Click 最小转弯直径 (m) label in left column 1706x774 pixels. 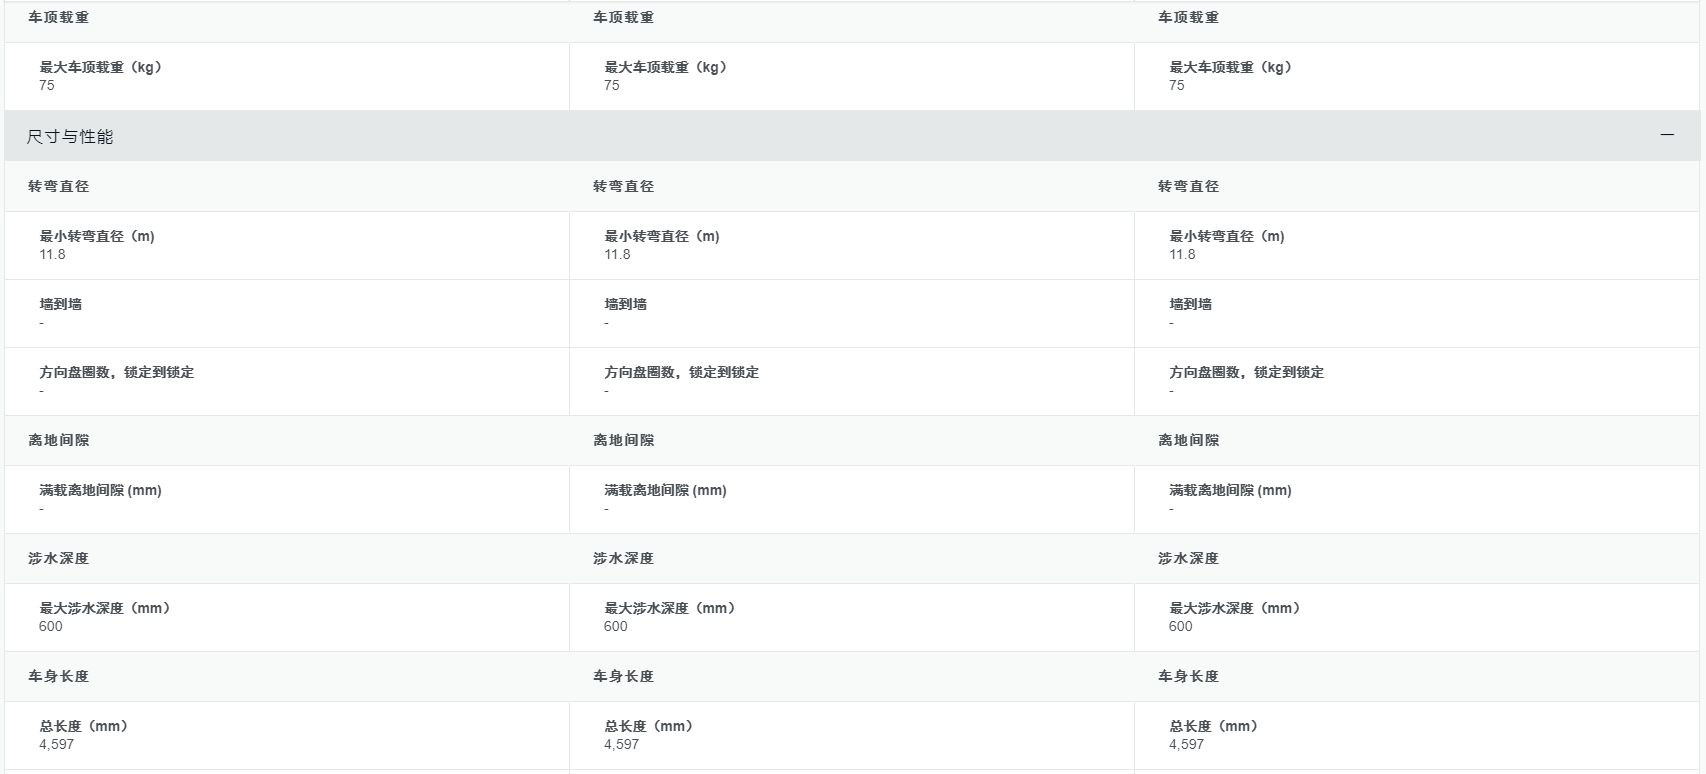coord(97,236)
